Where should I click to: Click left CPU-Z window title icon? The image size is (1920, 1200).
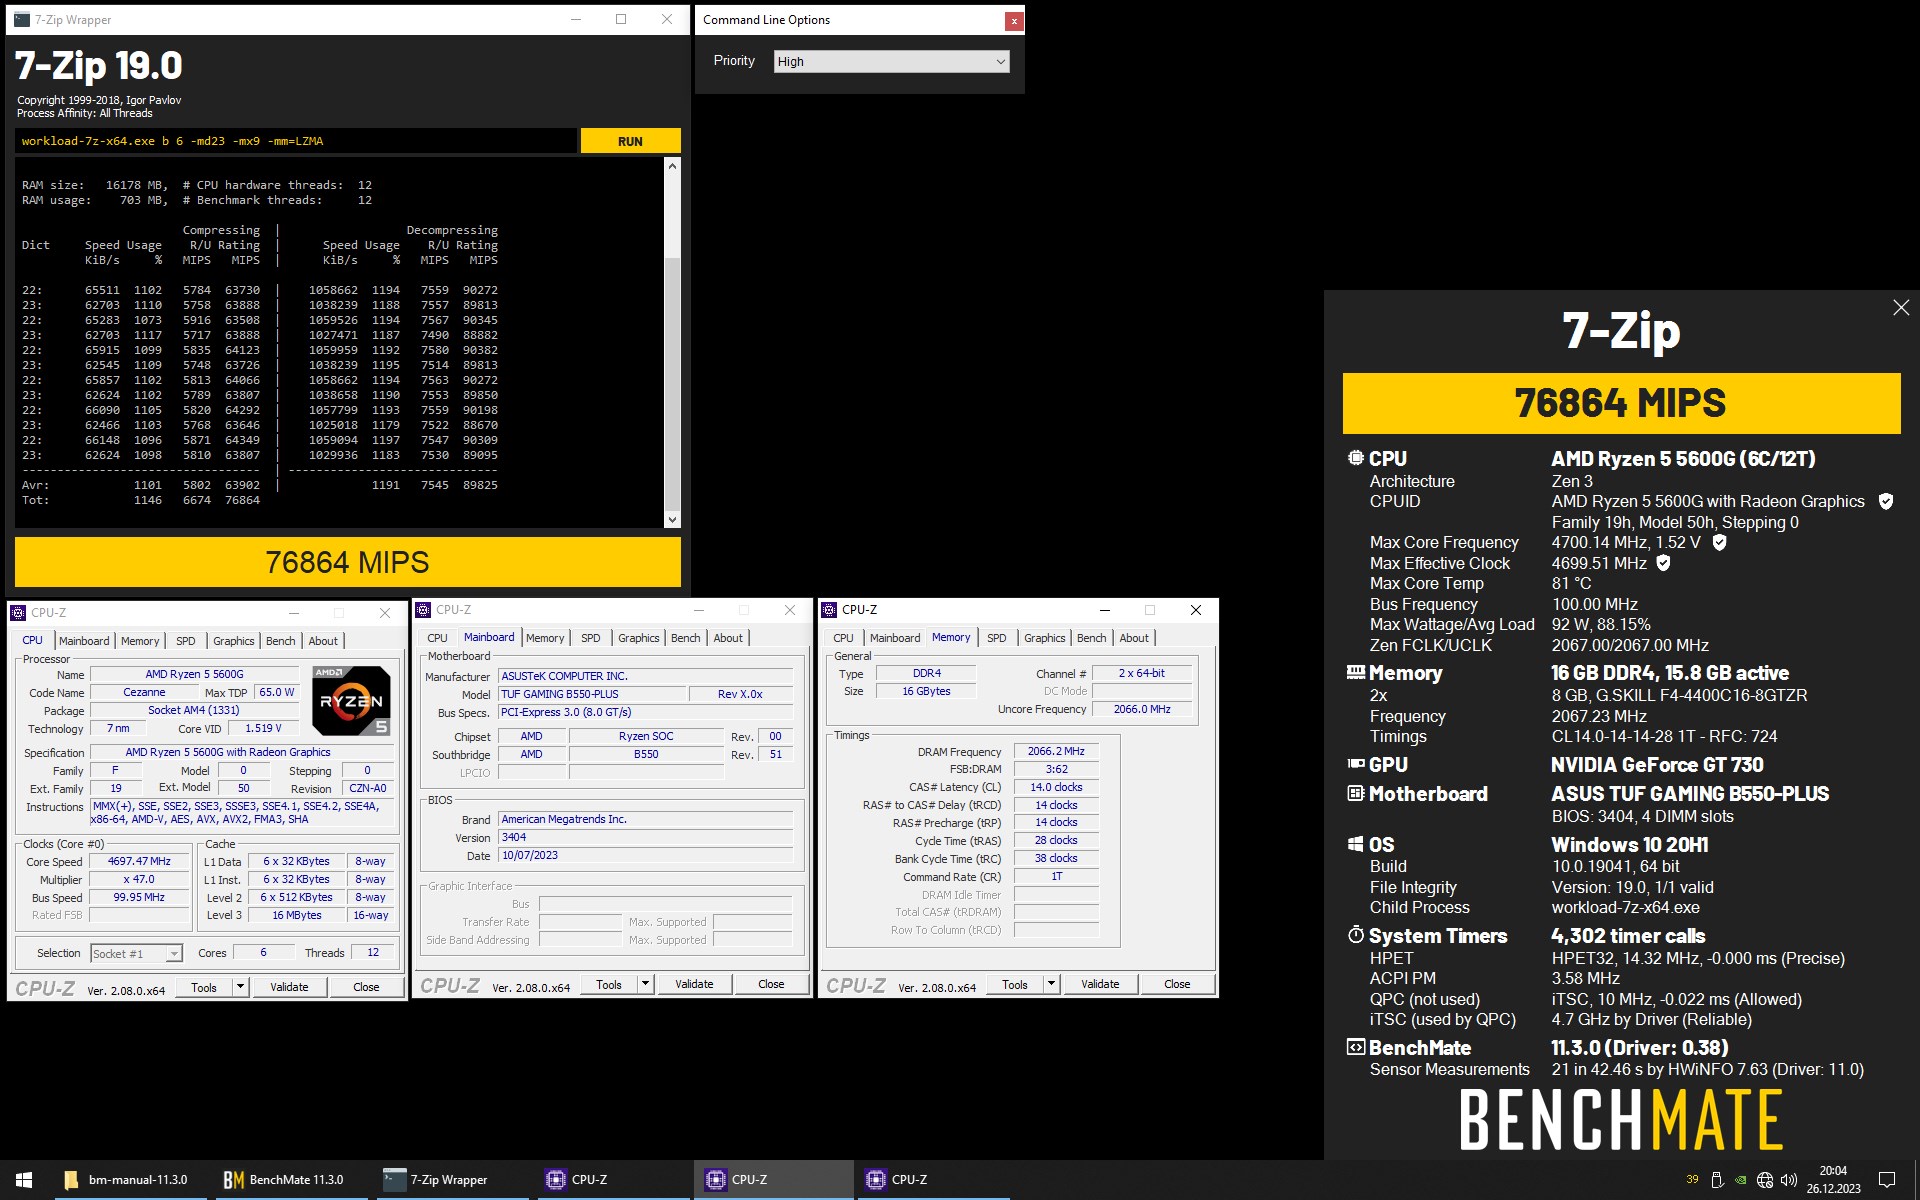coord(18,613)
